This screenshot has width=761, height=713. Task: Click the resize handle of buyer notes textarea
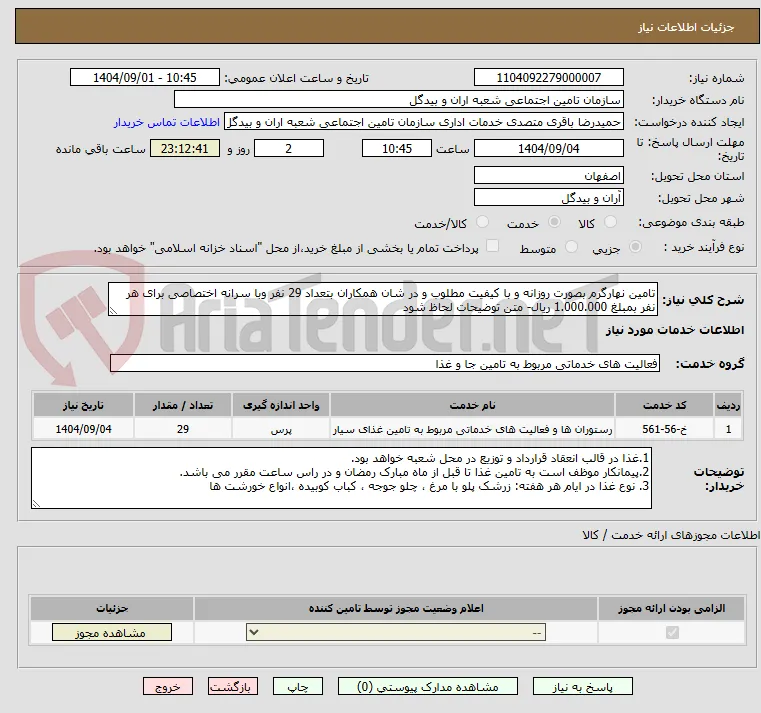[x=35, y=504]
